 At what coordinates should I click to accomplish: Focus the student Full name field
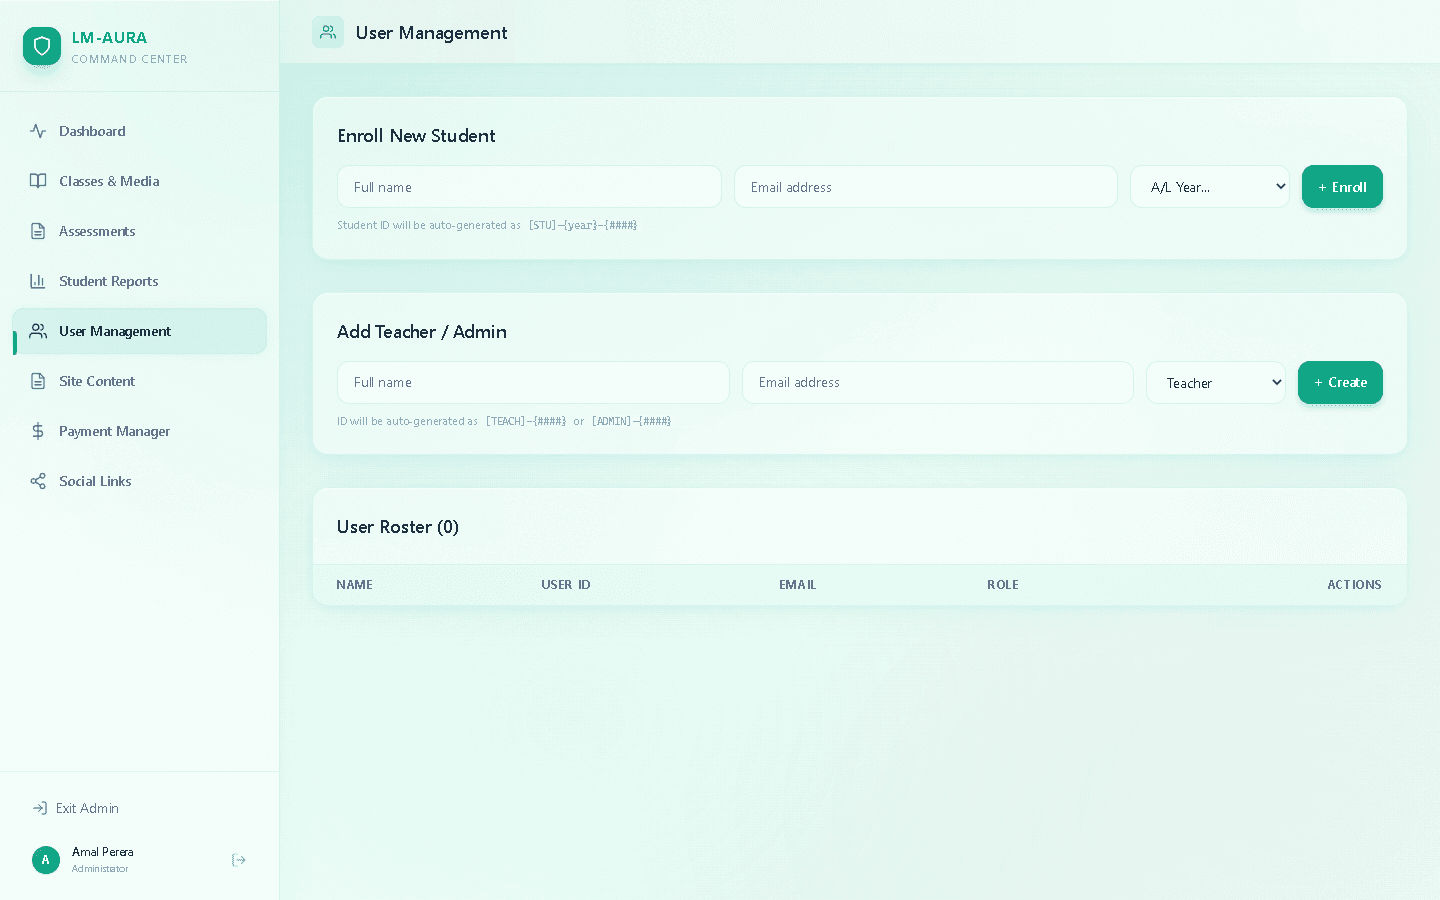pyautogui.click(x=529, y=187)
